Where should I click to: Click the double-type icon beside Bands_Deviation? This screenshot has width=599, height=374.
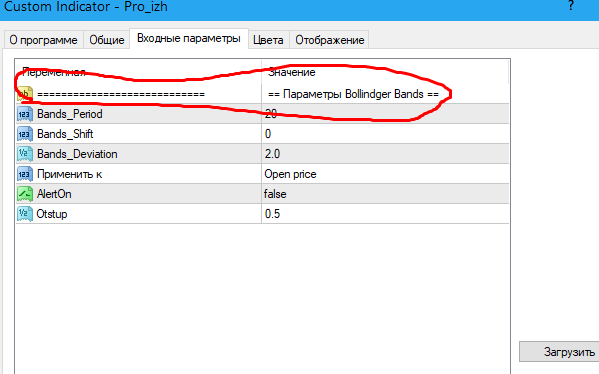25,154
